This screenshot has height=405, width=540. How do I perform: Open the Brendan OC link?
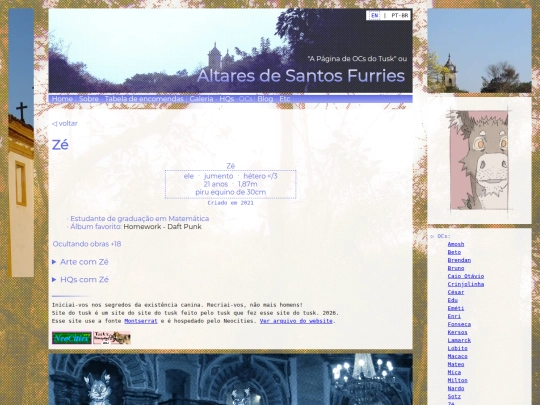pyautogui.click(x=459, y=260)
